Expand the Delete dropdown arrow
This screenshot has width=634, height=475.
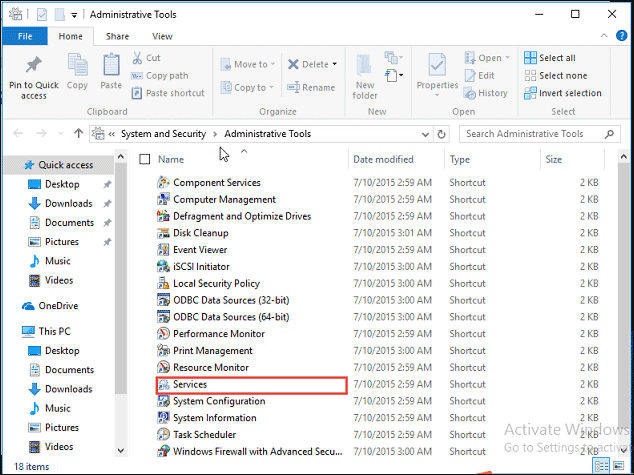[334, 64]
